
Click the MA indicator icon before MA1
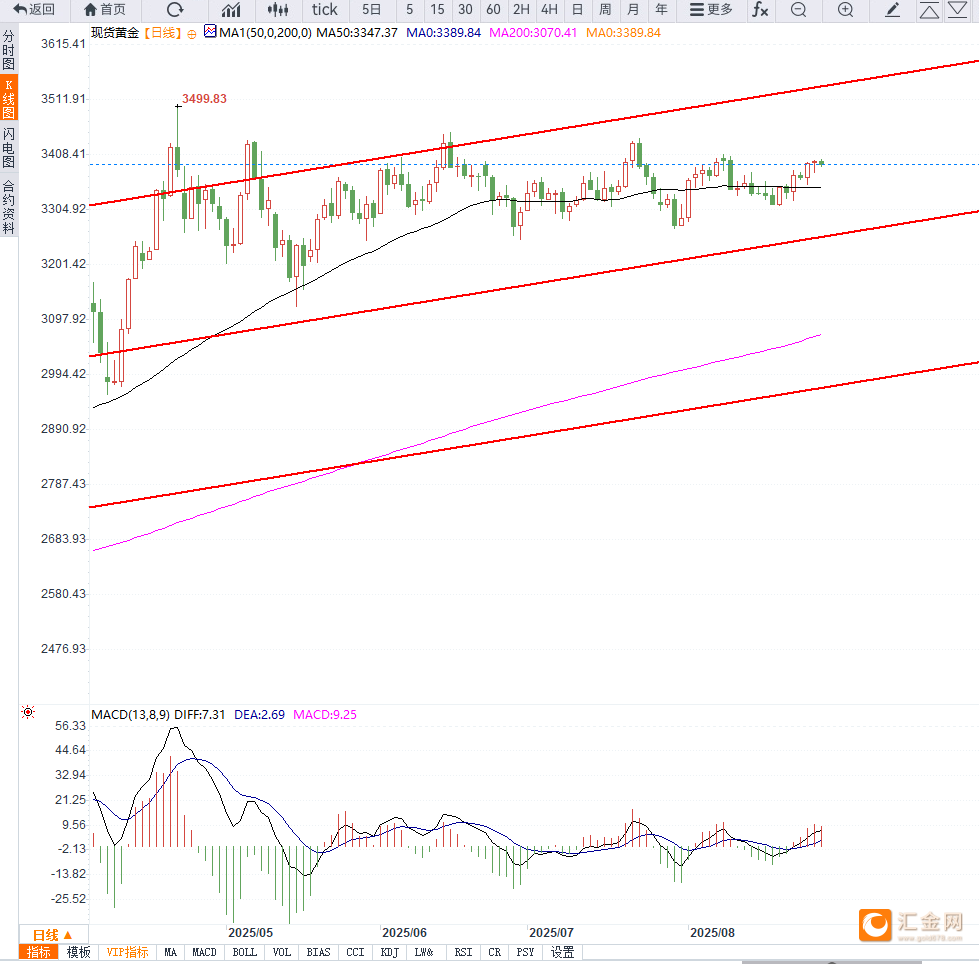click(x=210, y=31)
